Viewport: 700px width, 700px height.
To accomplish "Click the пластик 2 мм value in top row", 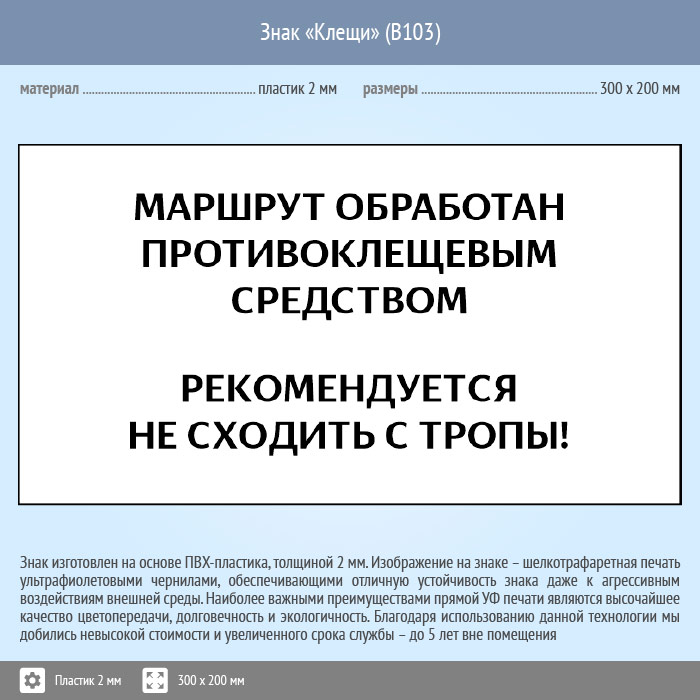I will (x=297, y=89).
